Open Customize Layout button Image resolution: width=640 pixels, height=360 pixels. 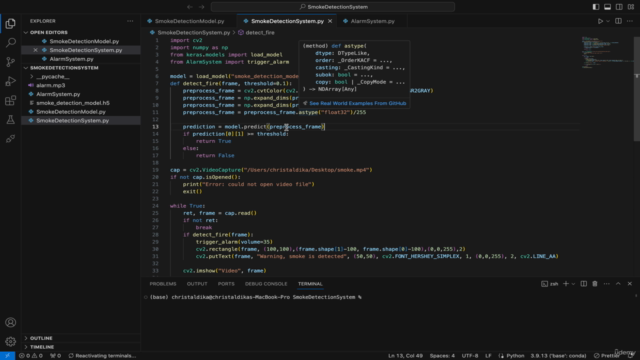point(631,7)
